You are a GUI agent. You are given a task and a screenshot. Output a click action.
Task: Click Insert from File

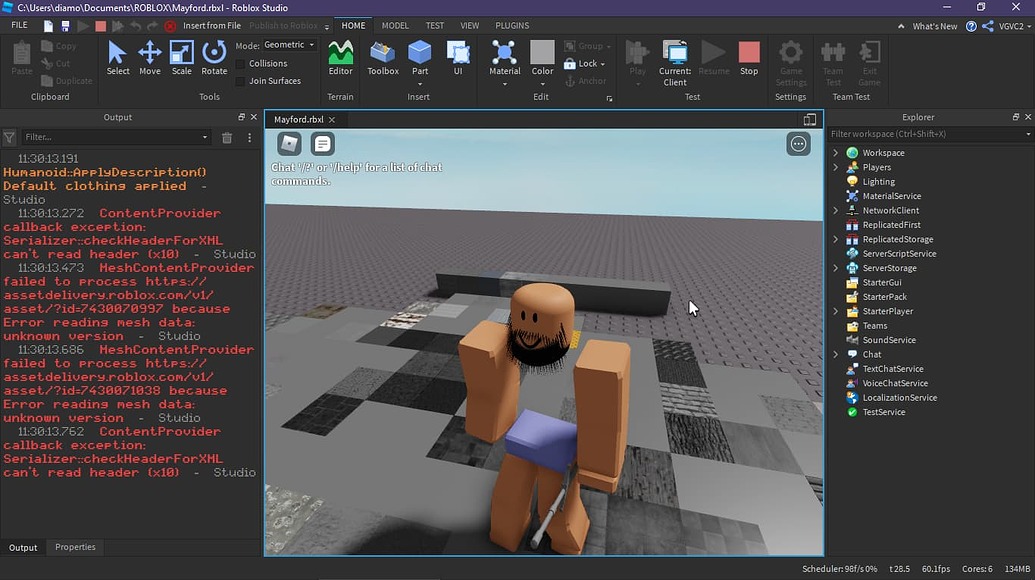(x=212, y=26)
